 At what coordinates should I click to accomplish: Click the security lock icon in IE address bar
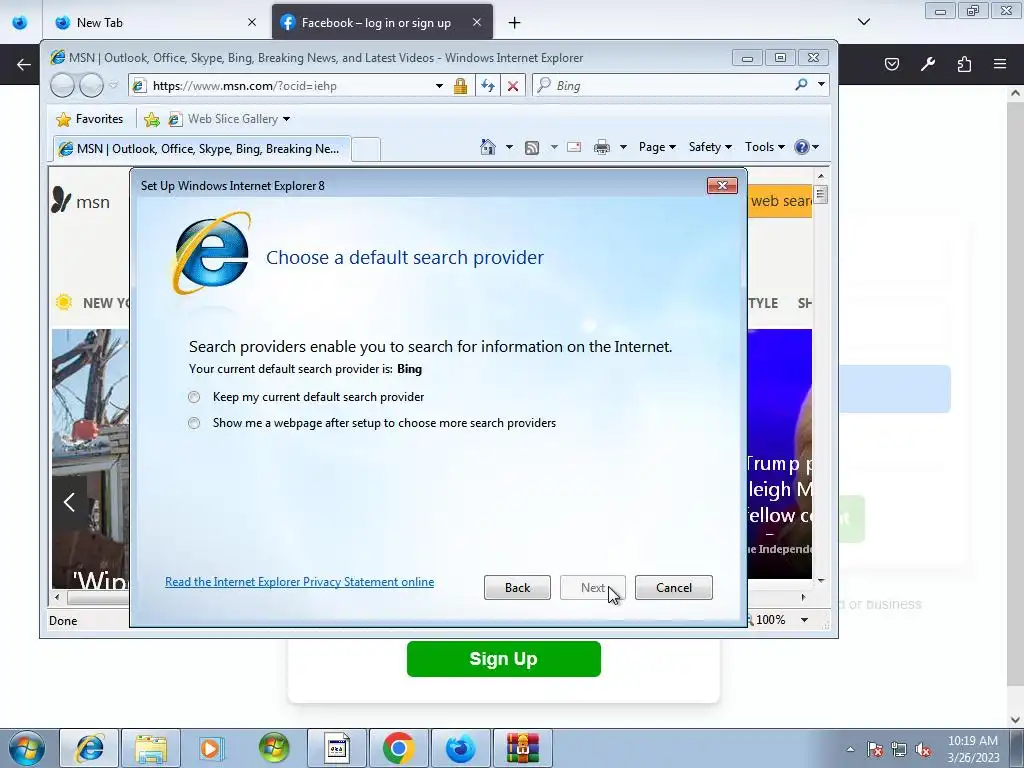point(460,86)
